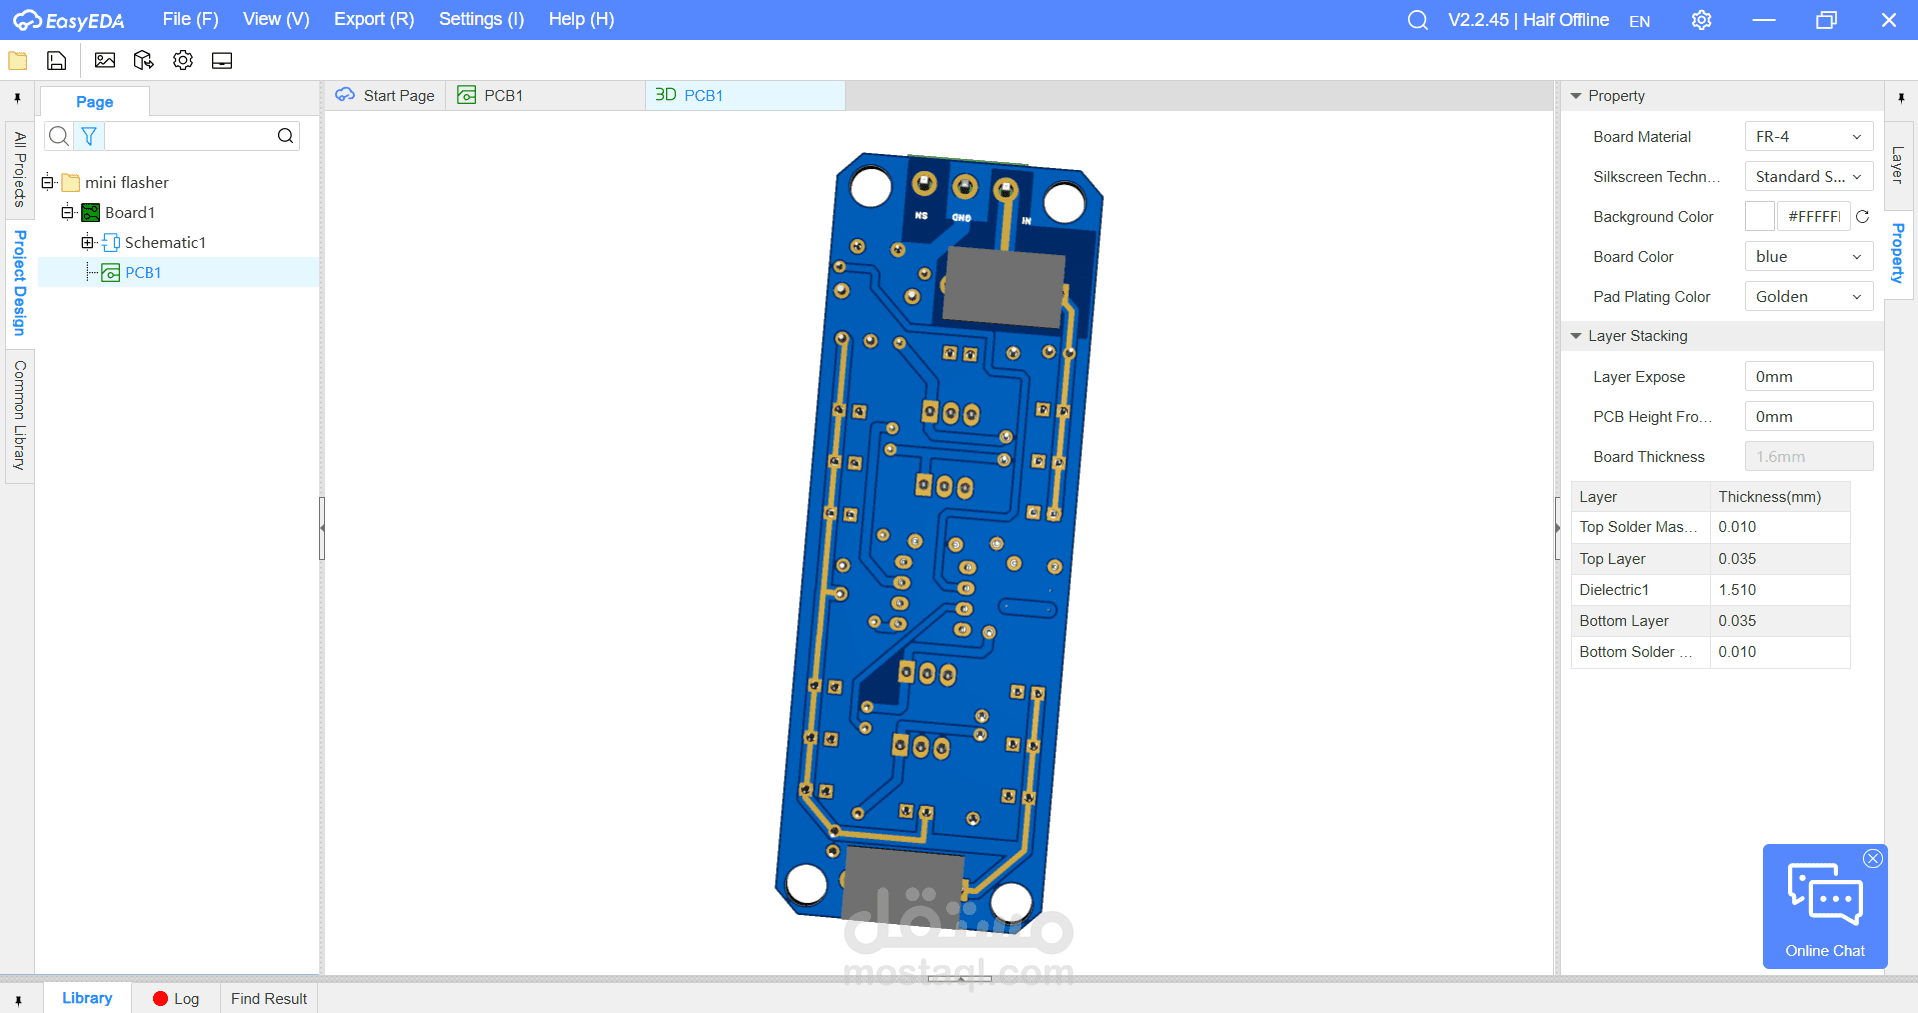The width and height of the screenshot is (1918, 1013).
Task: Collapse the Board1 tree node
Action: coord(67,213)
